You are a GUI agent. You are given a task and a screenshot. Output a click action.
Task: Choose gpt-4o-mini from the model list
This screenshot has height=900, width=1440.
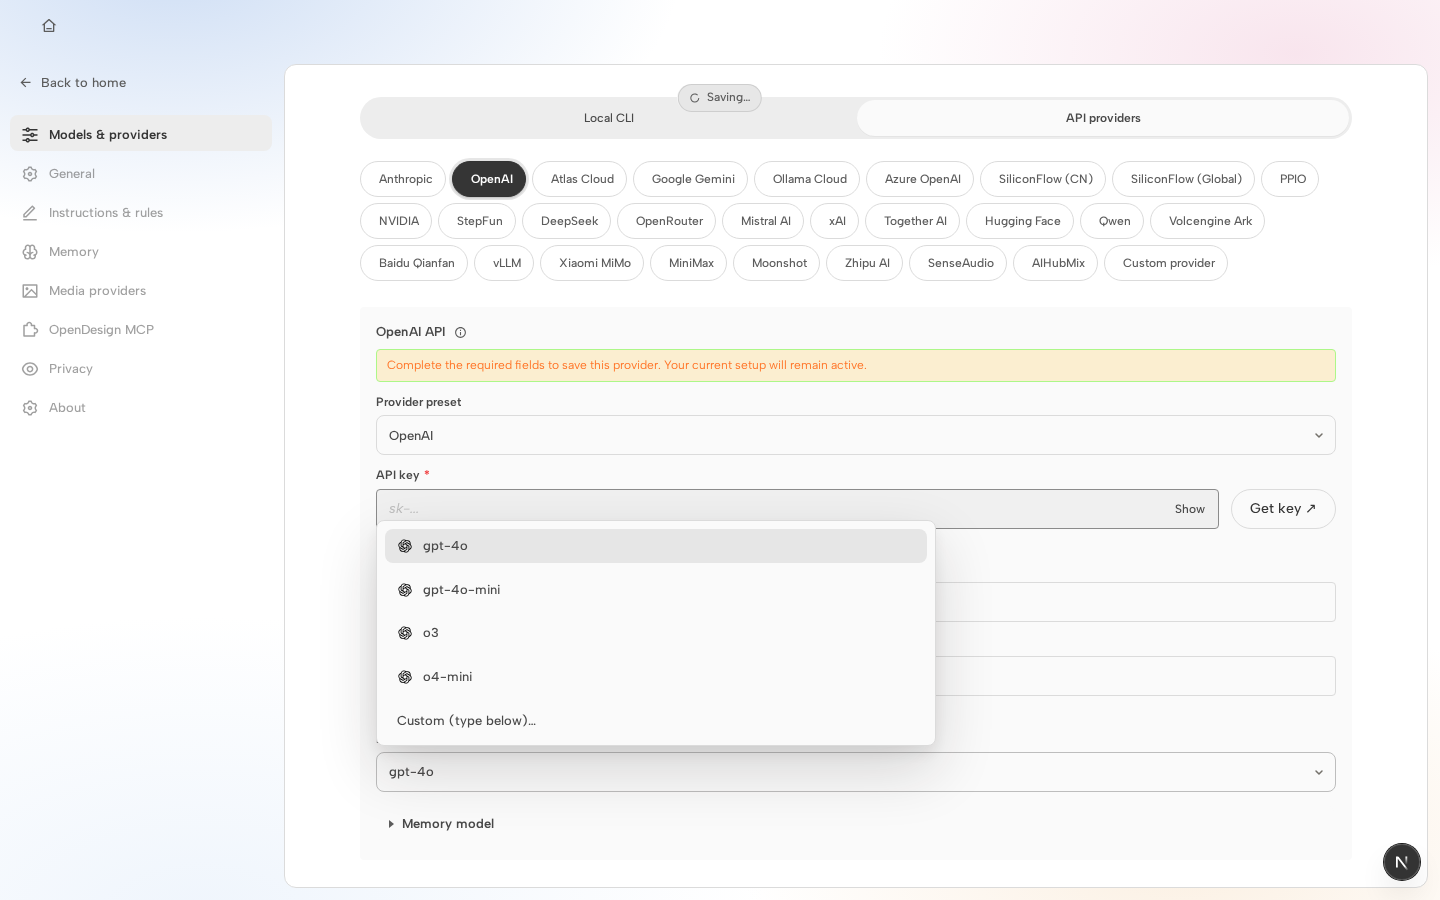(656, 590)
